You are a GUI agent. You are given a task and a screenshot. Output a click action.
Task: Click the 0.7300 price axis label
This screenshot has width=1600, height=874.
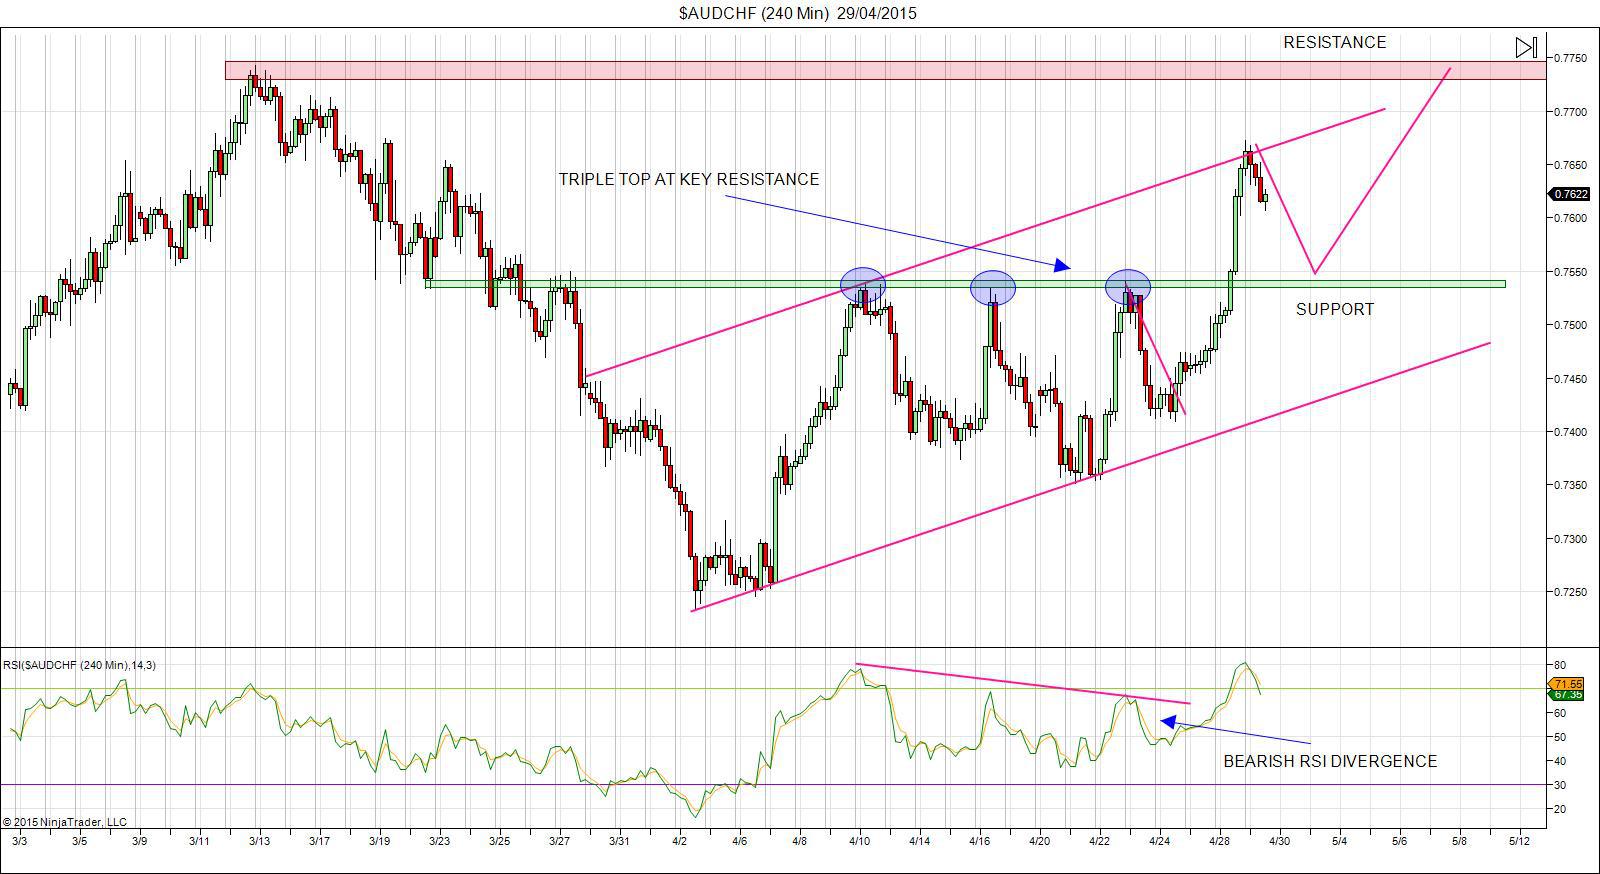[1570, 539]
